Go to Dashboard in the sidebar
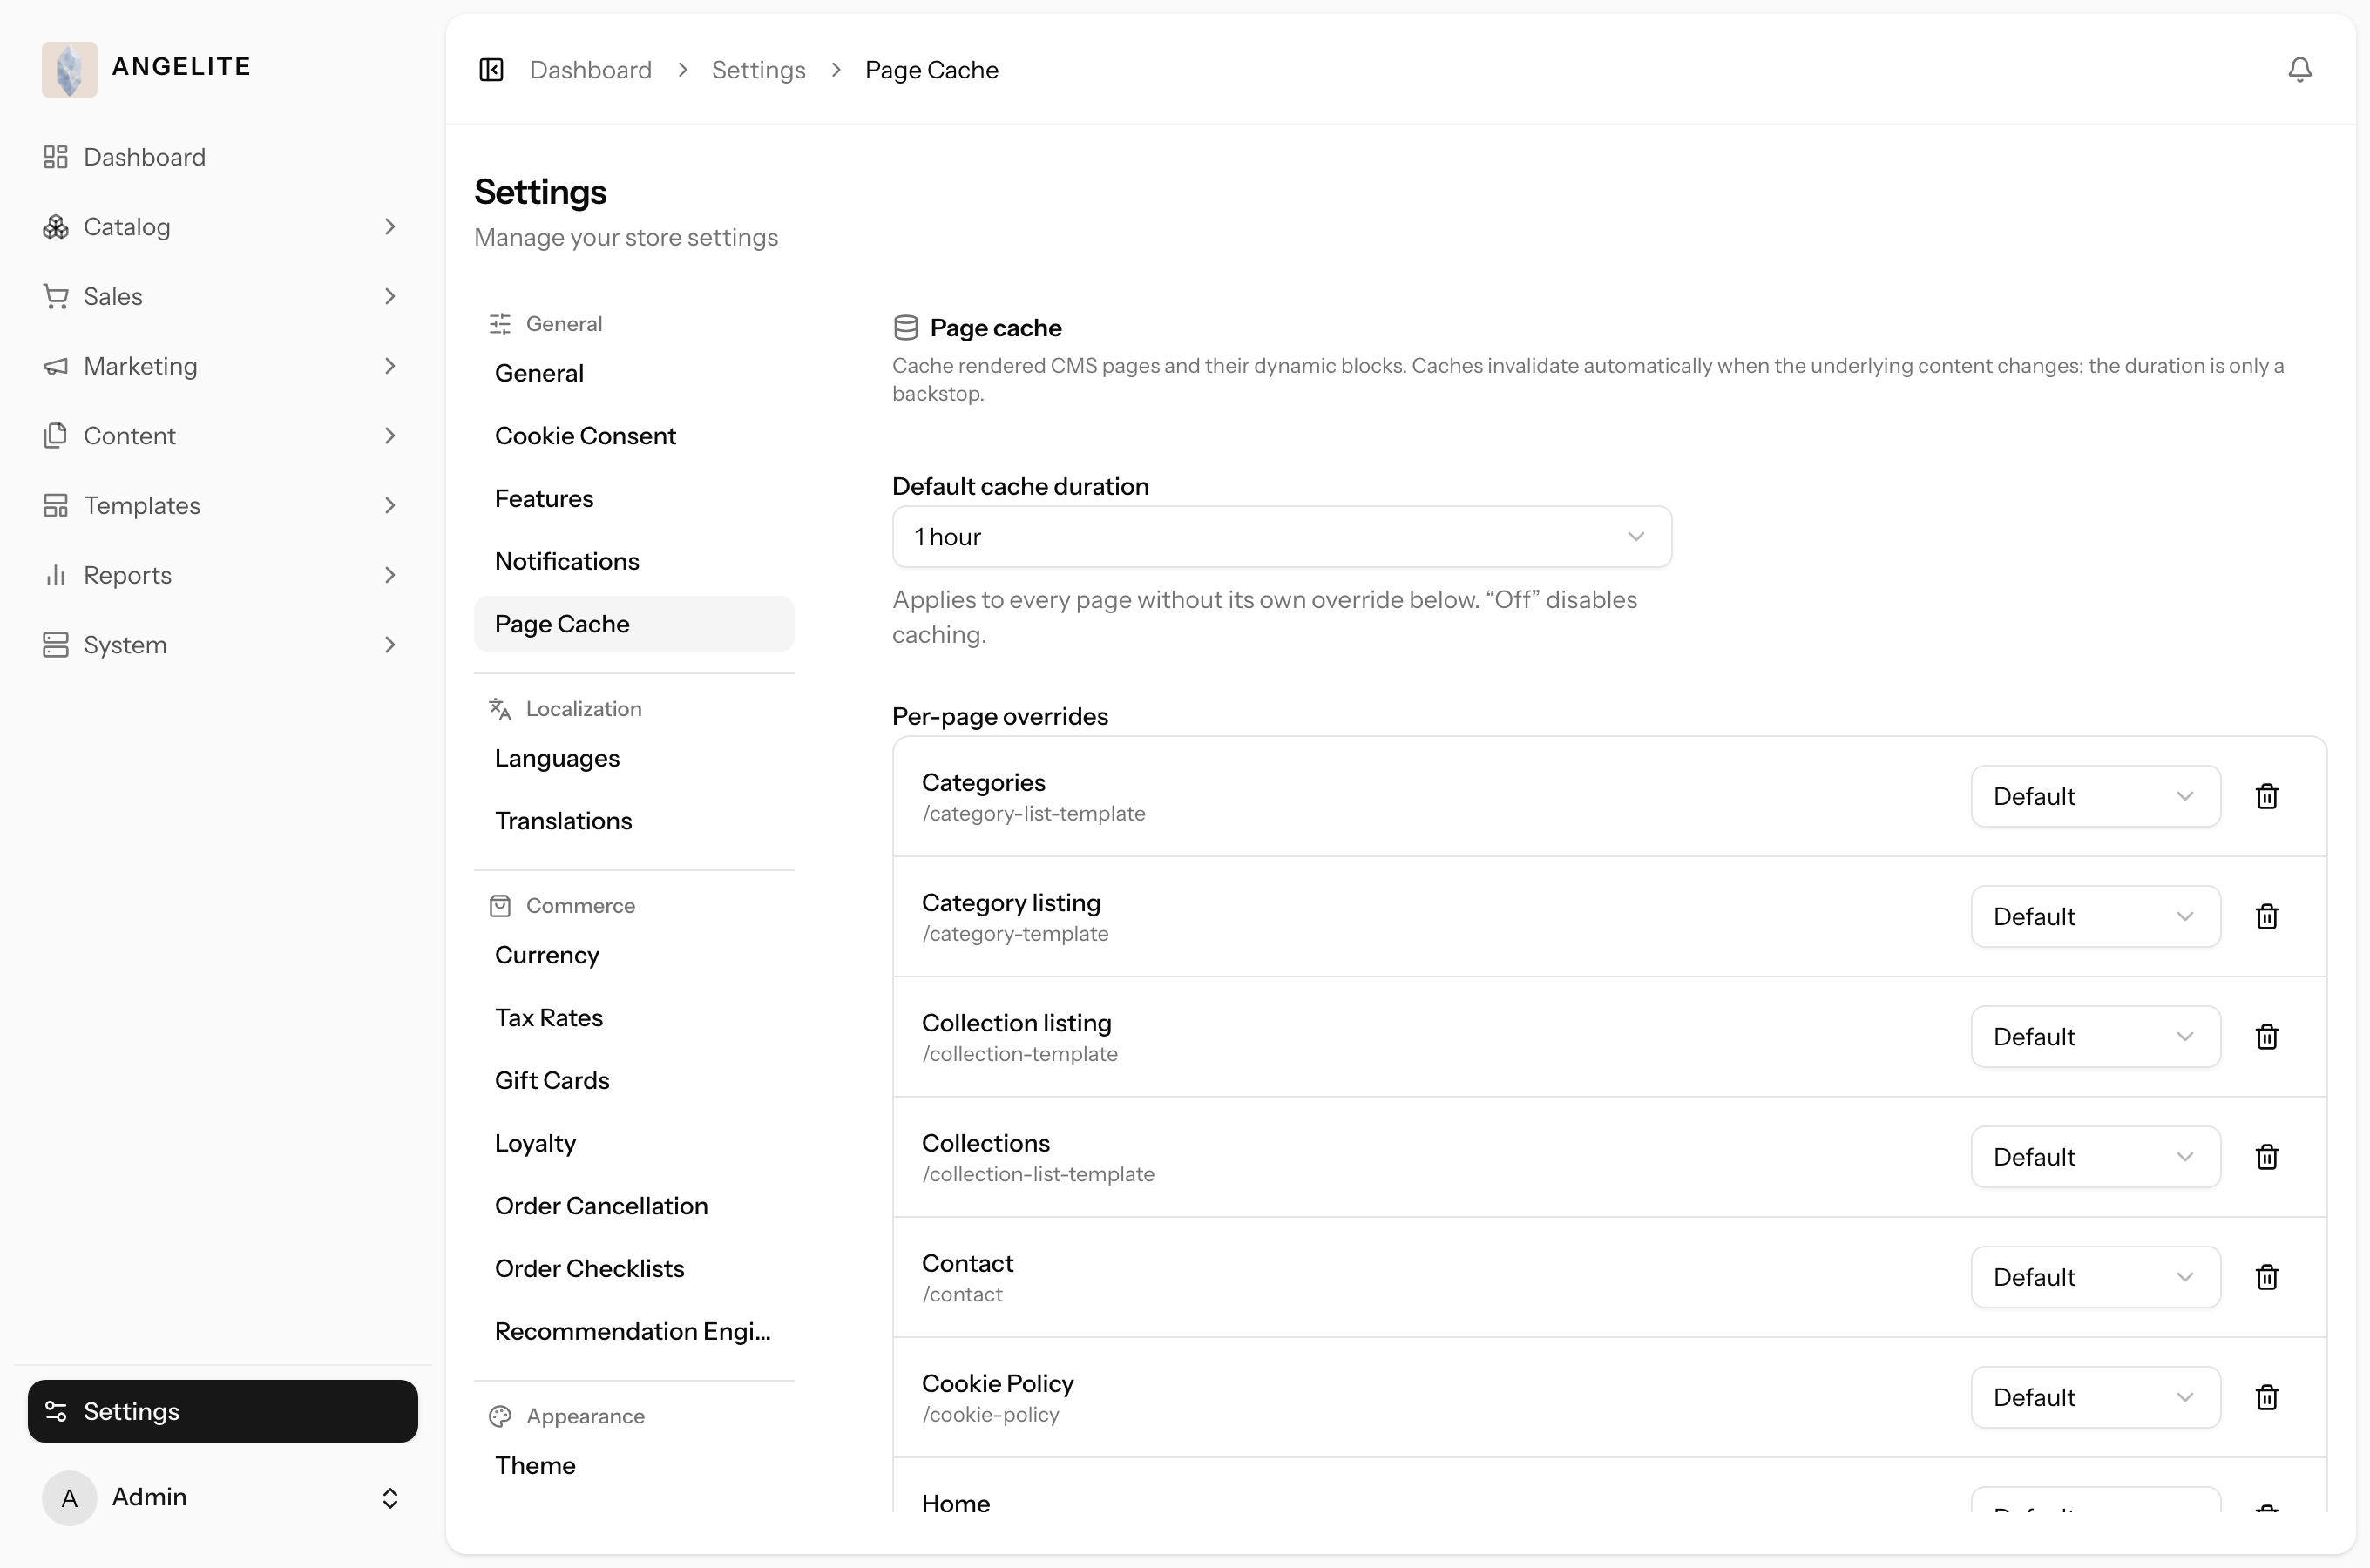Viewport: 2370px width, 1568px height. click(x=222, y=157)
